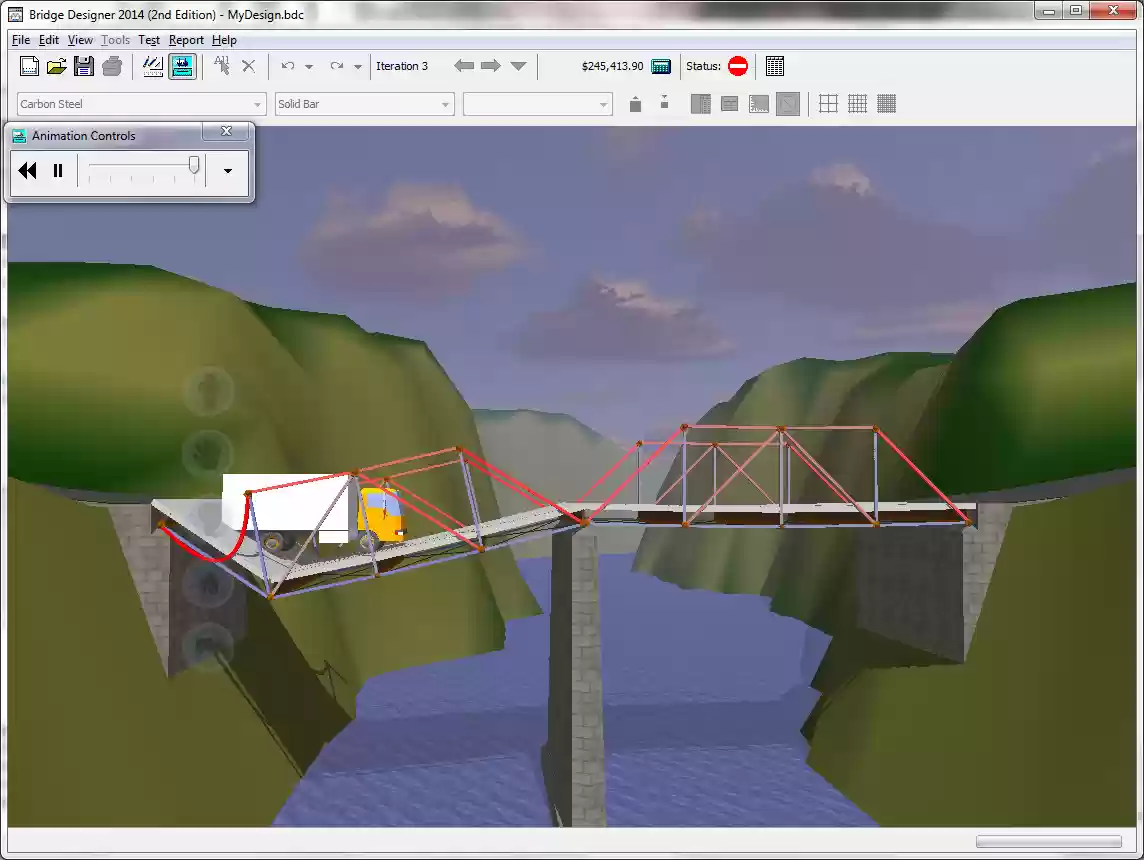Undo the last action
Image resolution: width=1144 pixels, height=860 pixels.
pos(287,66)
